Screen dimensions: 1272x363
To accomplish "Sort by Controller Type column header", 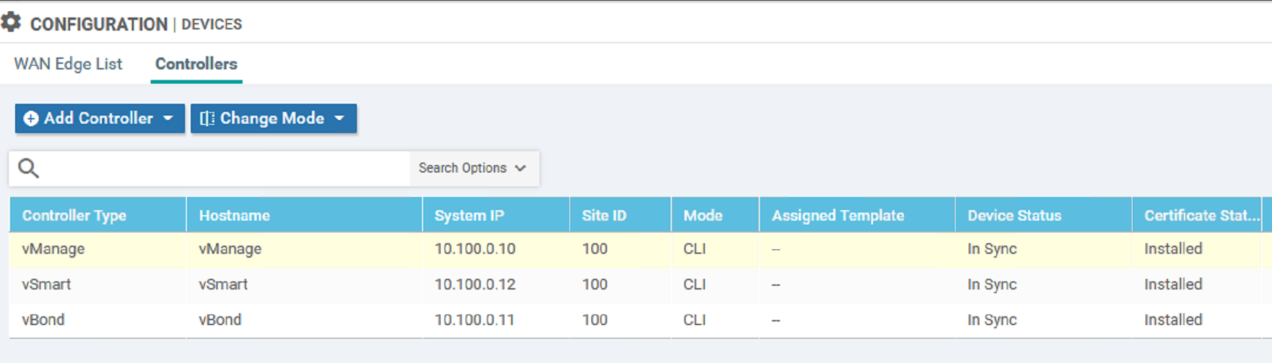I will 74,216.
